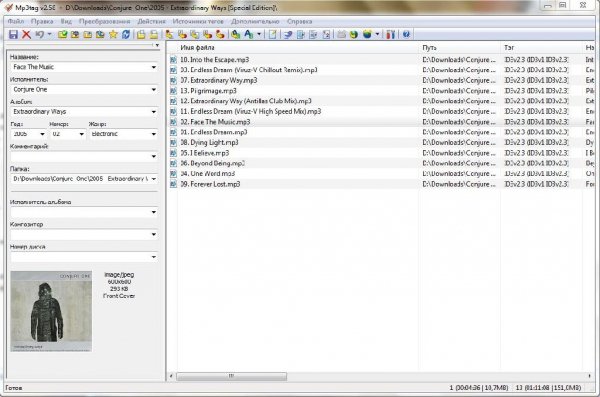Expand the Папка folder path dropdown
This screenshot has width=600, height=397.
point(154,179)
